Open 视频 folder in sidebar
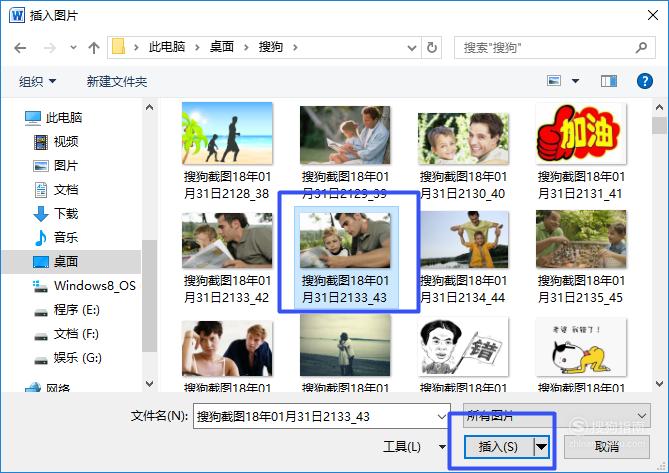The image size is (669, 473). [x=56, y=142]
